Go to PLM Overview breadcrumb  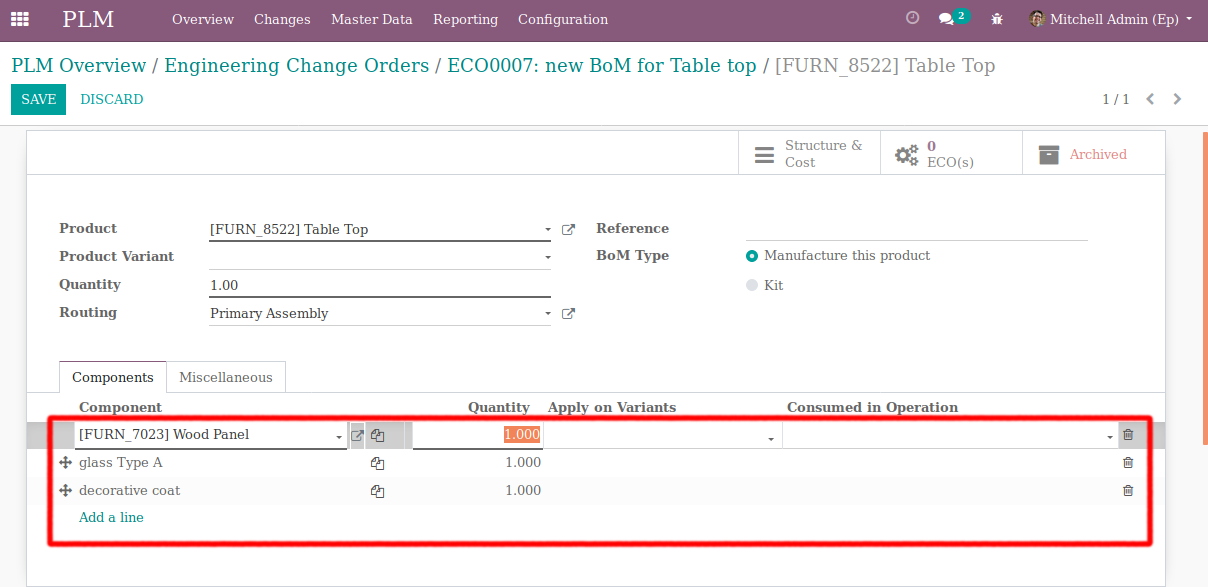click(79, 66)
